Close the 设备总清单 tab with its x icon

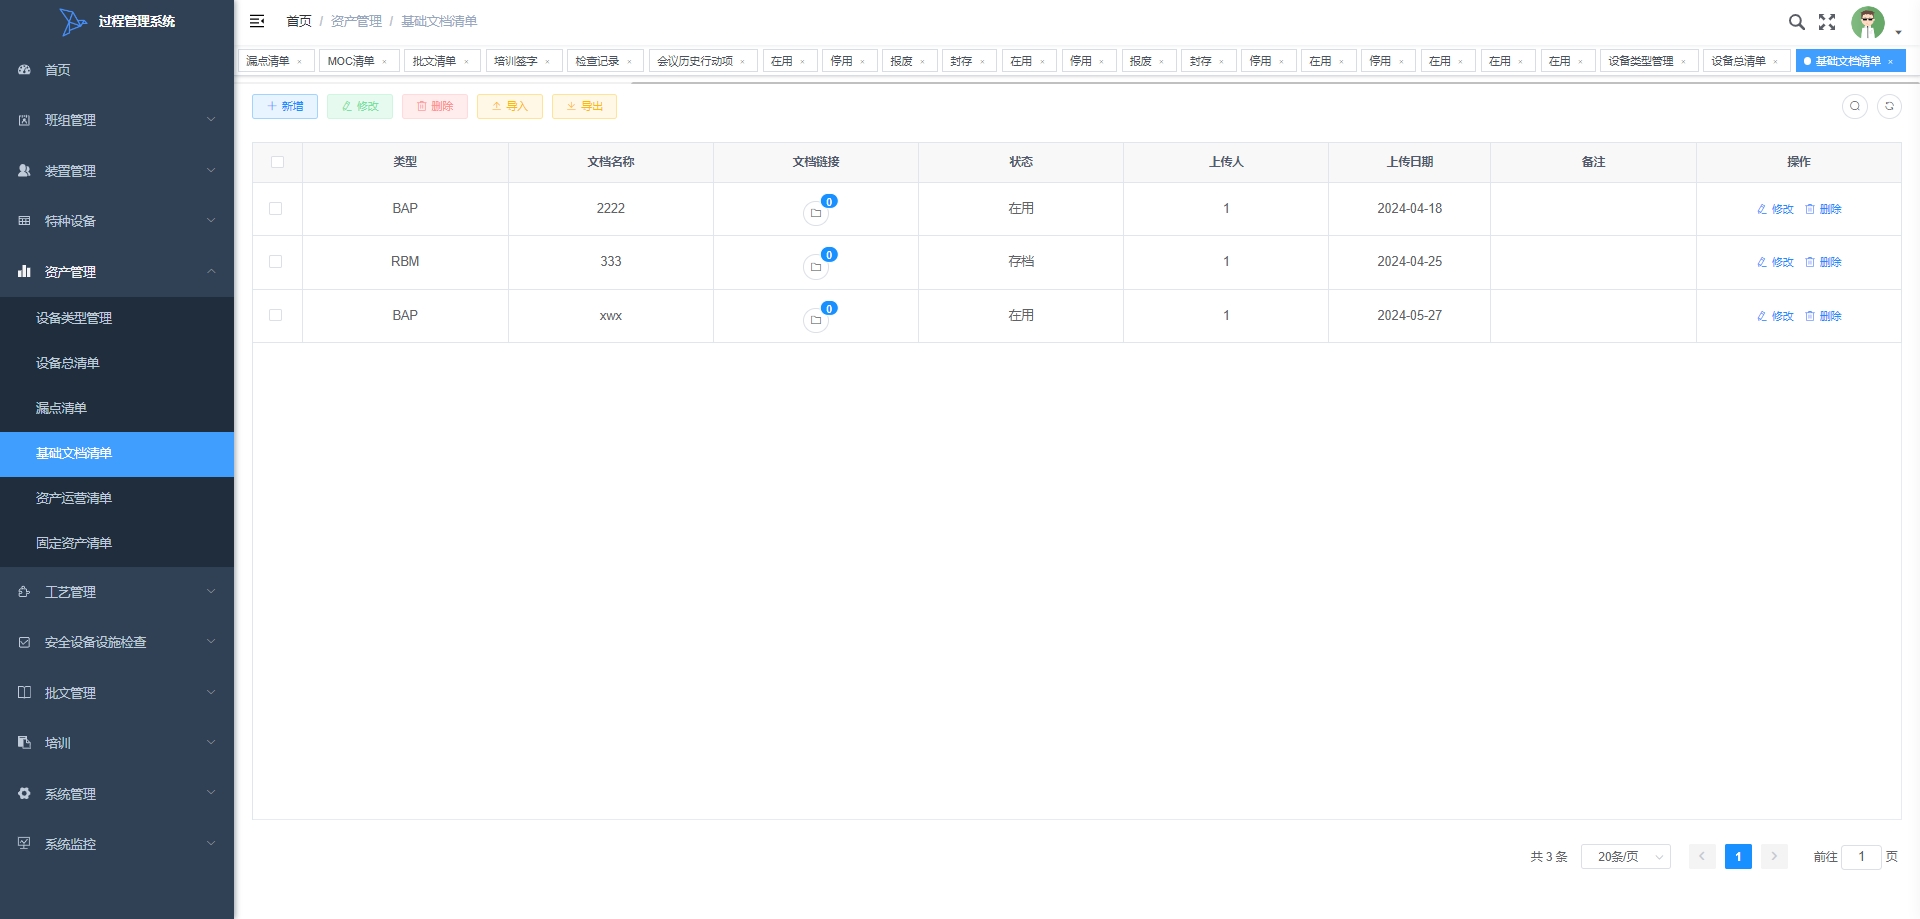click(1776, 62)
